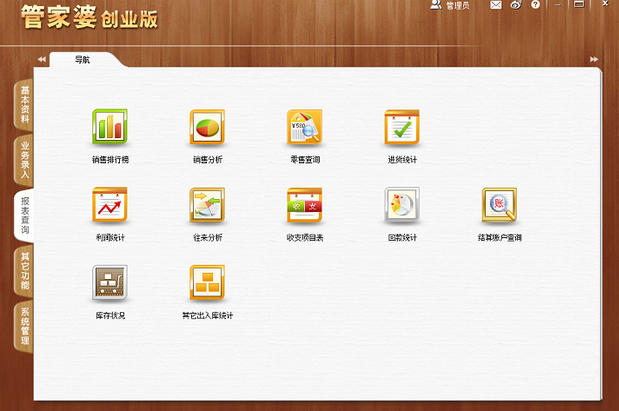
Task: Open the 其它出入库统计 boxes icon
Action: coord(207,282)
